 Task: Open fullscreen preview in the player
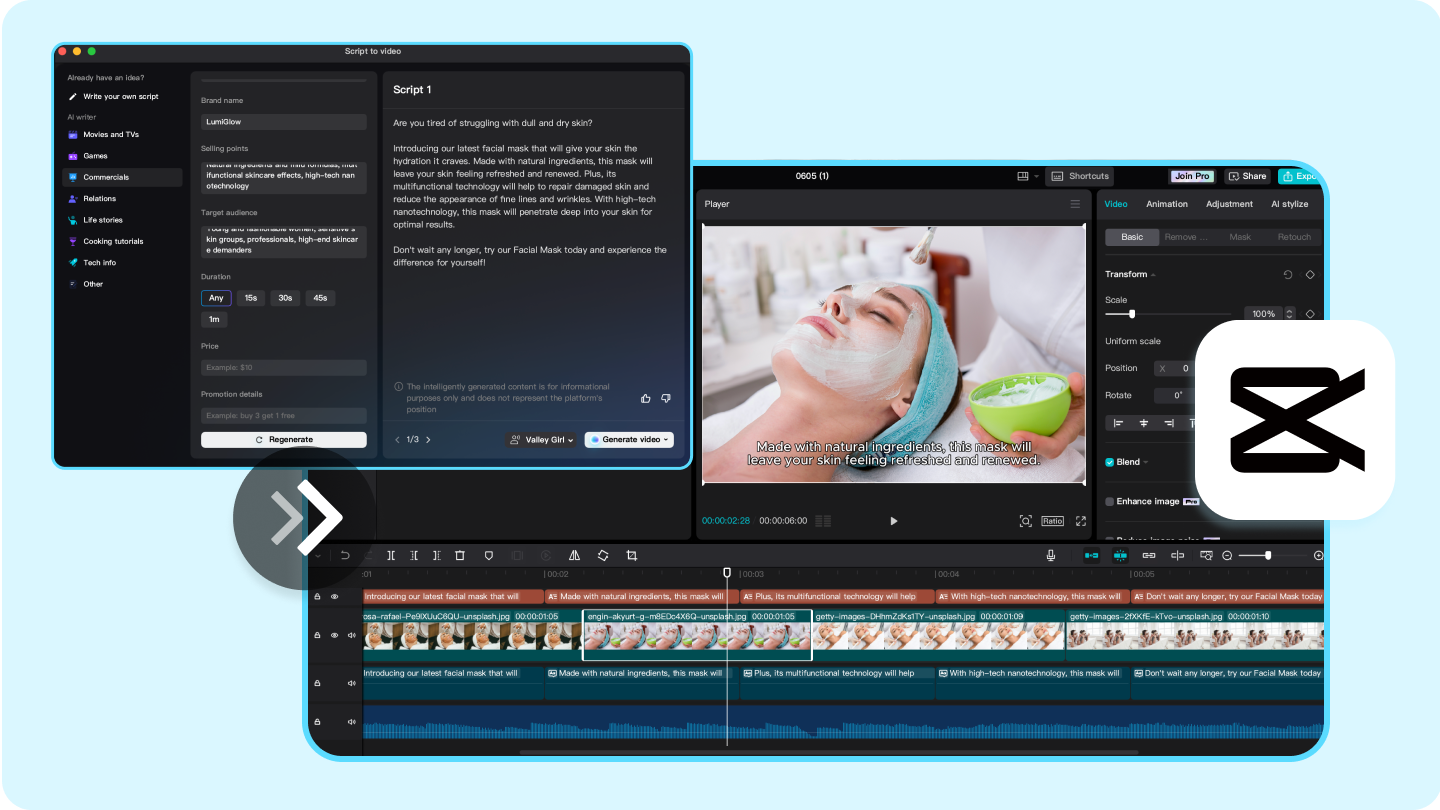coord(1081,521)
